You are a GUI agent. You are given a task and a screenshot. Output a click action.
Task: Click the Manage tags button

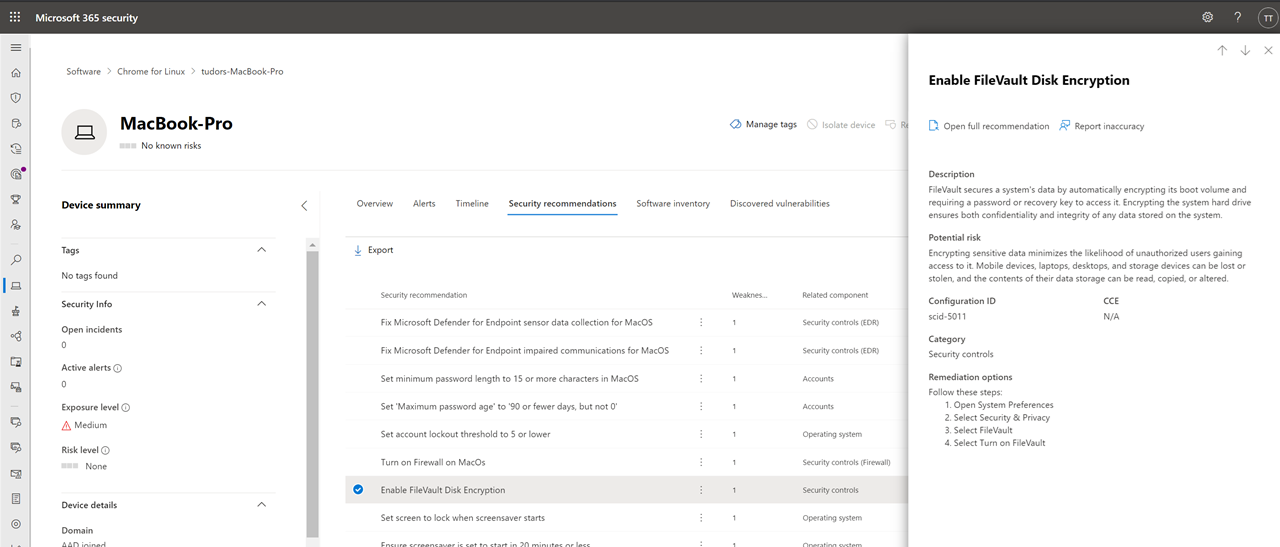[x=763, y=125]
